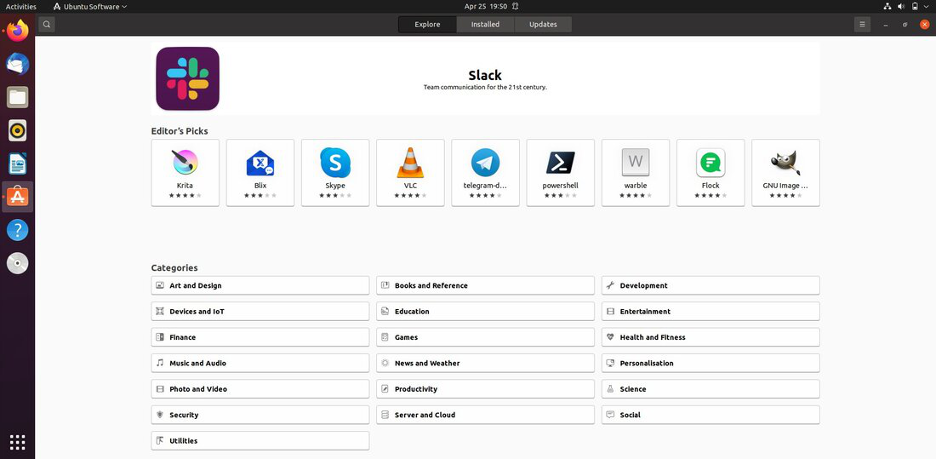Open the GNU Image app tile
936x460 pixels.
point(786,173)
